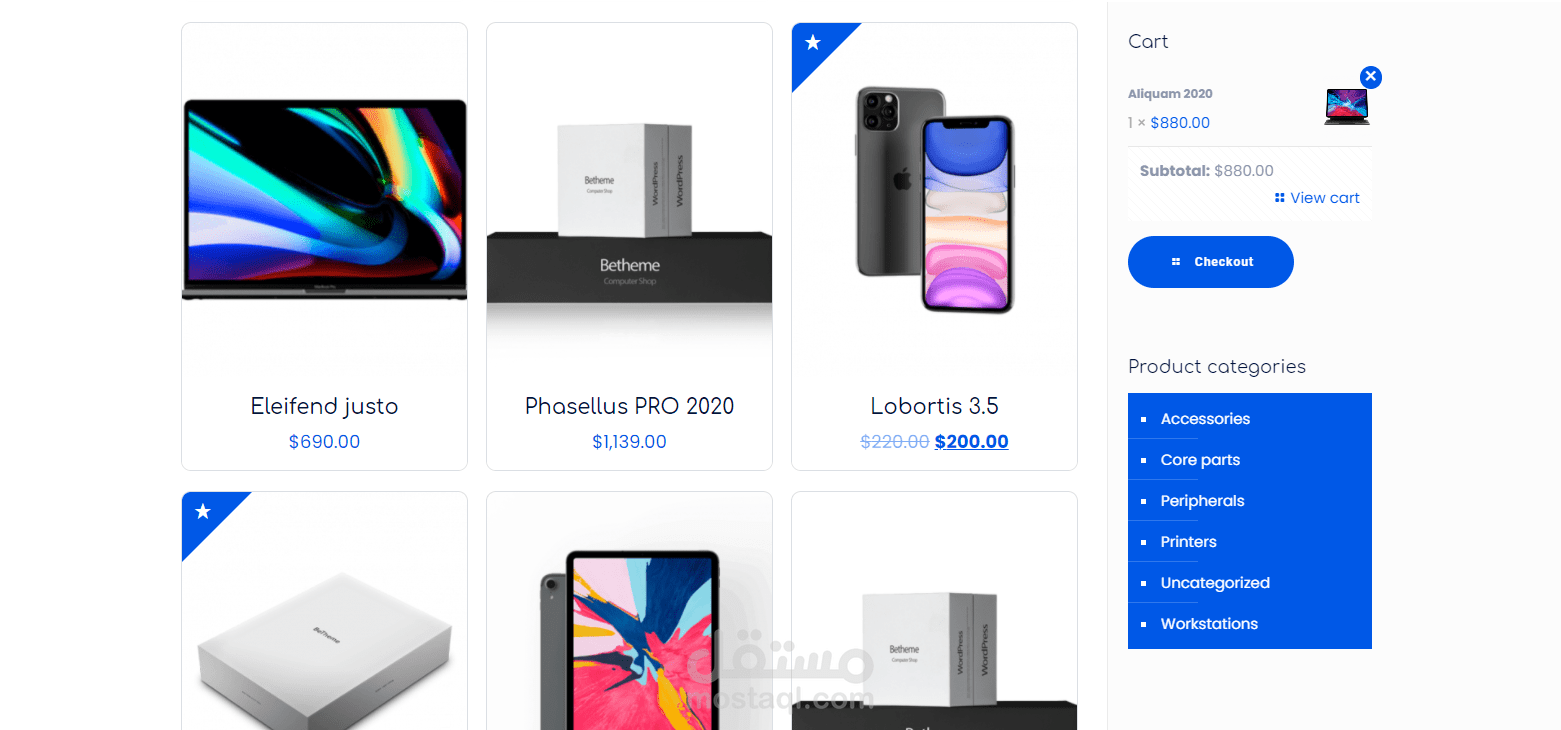The width and height of the screenshot is (1561, 730).
Task: Click the Aliquam 2020 cart item name
Action: [1170, 94]
